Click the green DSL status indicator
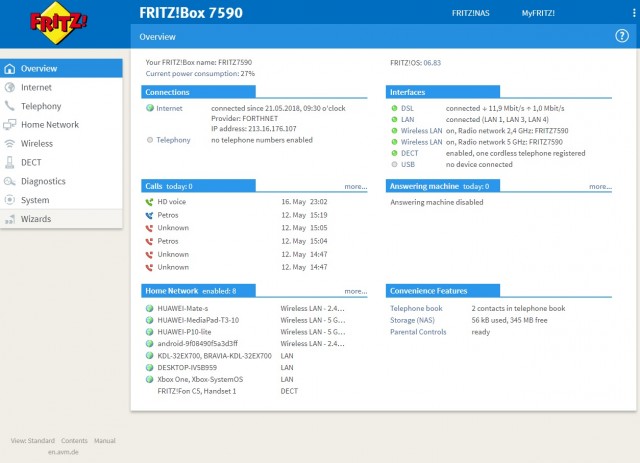The width and height of the screenshot is (640, 463). click(394, 108)
